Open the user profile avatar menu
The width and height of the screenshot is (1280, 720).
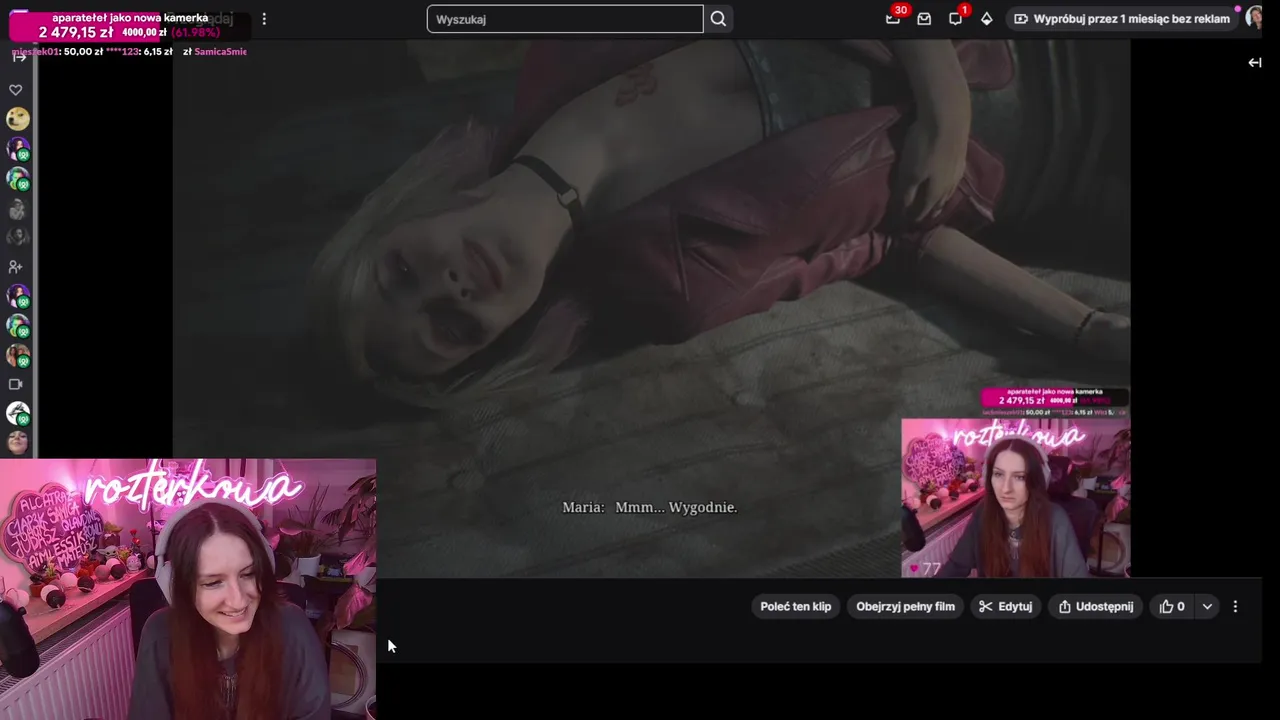pyautogui.click(x=1253, y=18)
